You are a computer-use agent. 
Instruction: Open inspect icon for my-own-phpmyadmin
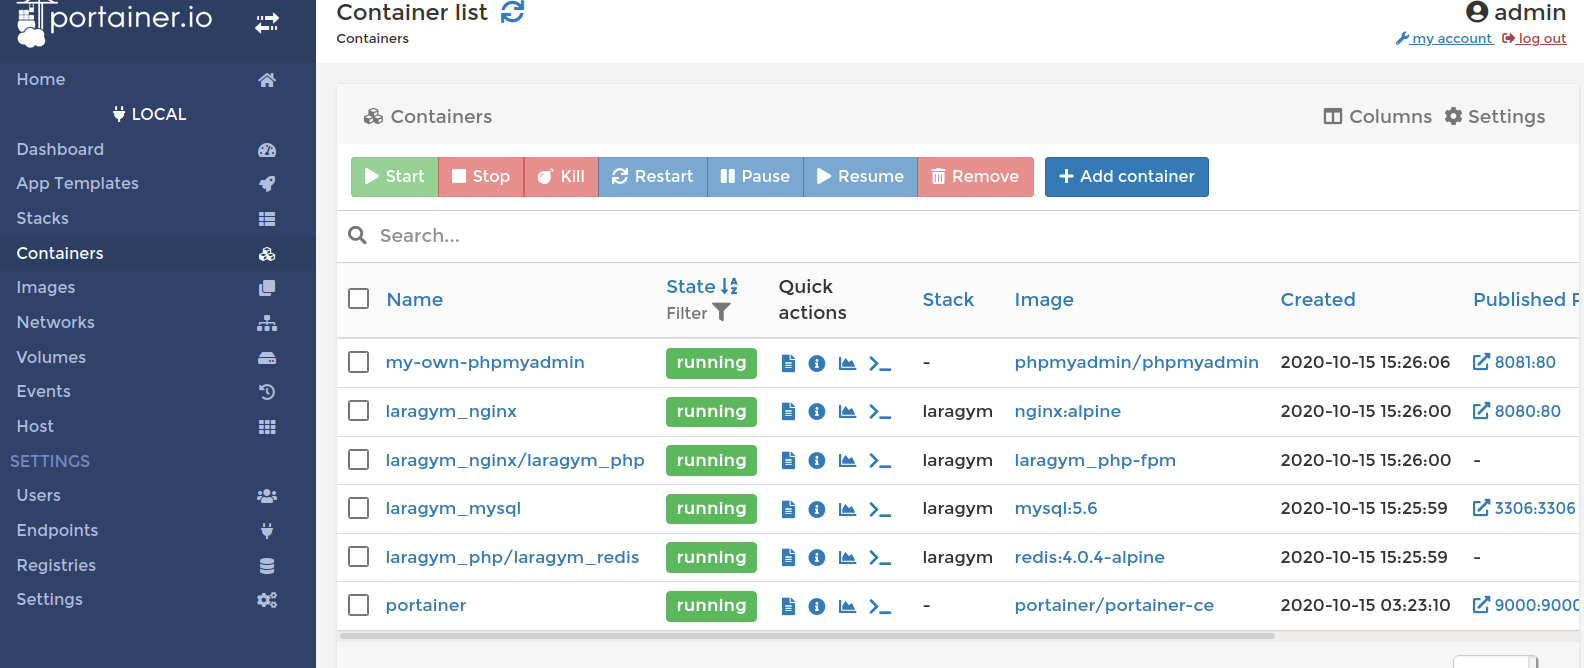tap(817, 363)
